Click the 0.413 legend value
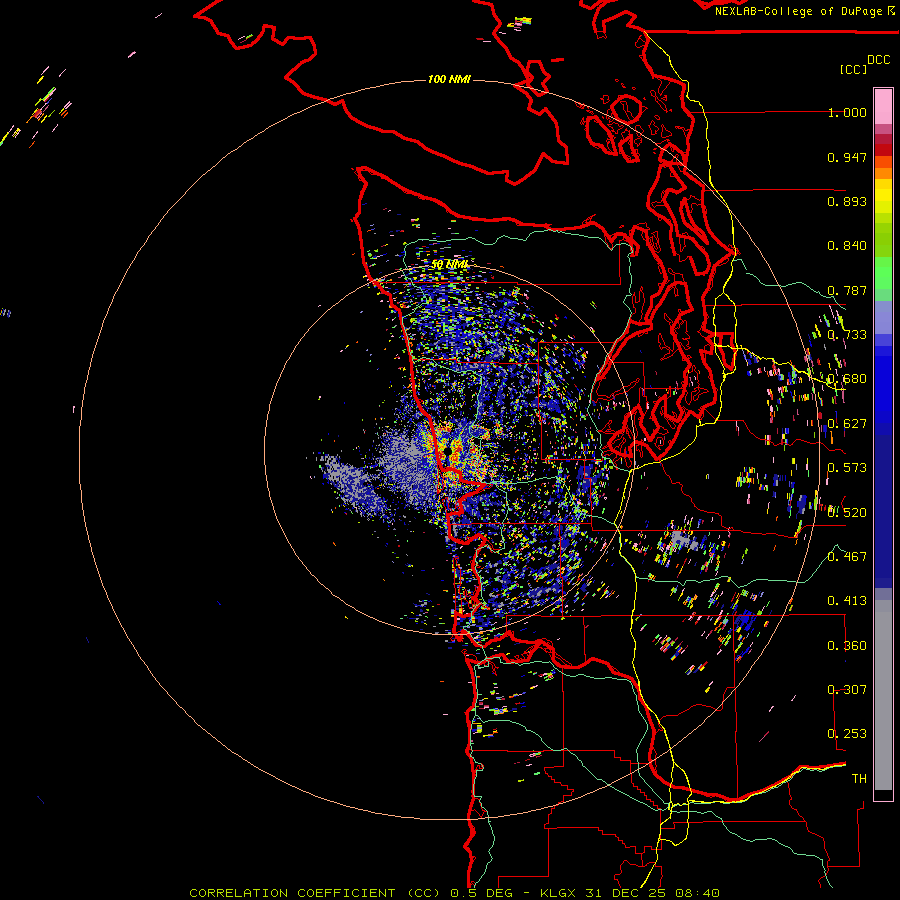 coord(847,601)
